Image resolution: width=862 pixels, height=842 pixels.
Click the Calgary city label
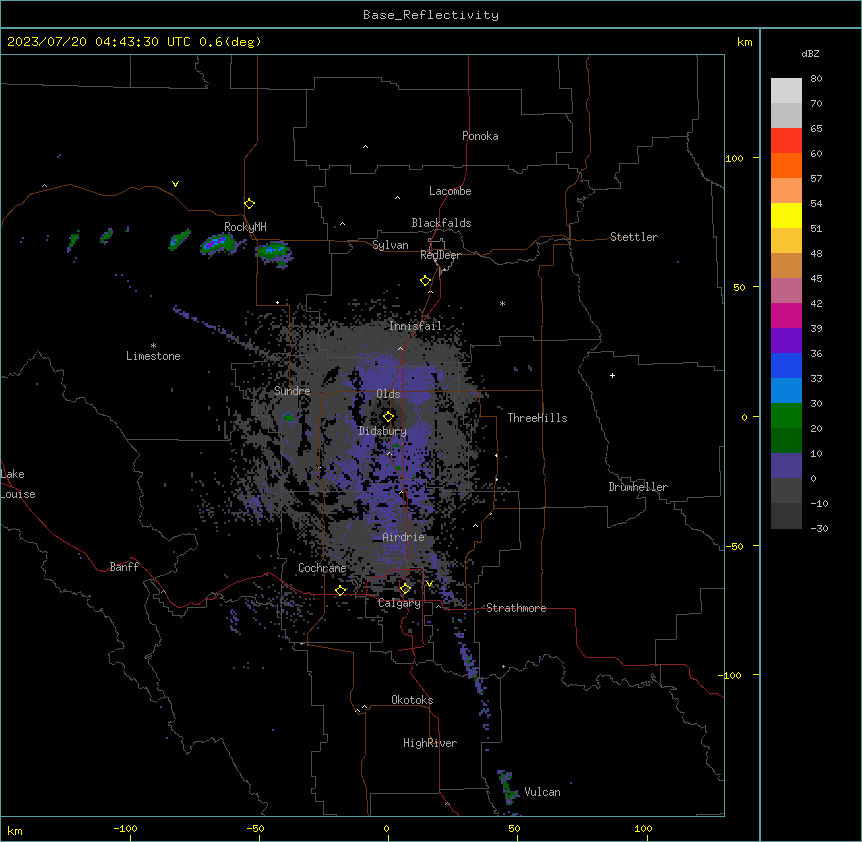pos(399,603)
